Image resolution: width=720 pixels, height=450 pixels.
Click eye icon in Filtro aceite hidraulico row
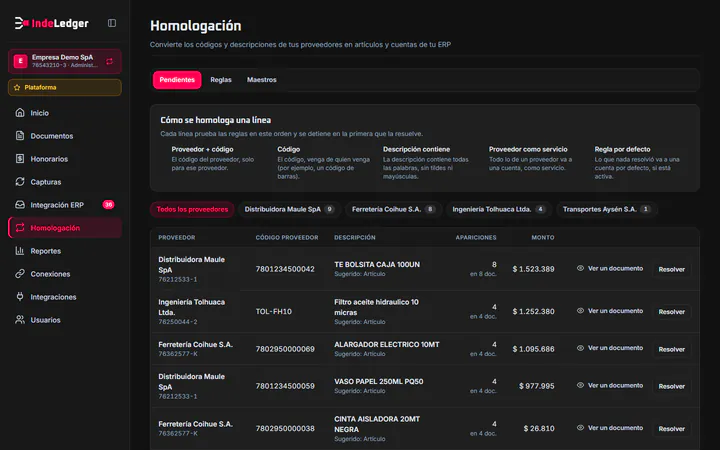tap(580, 311)
